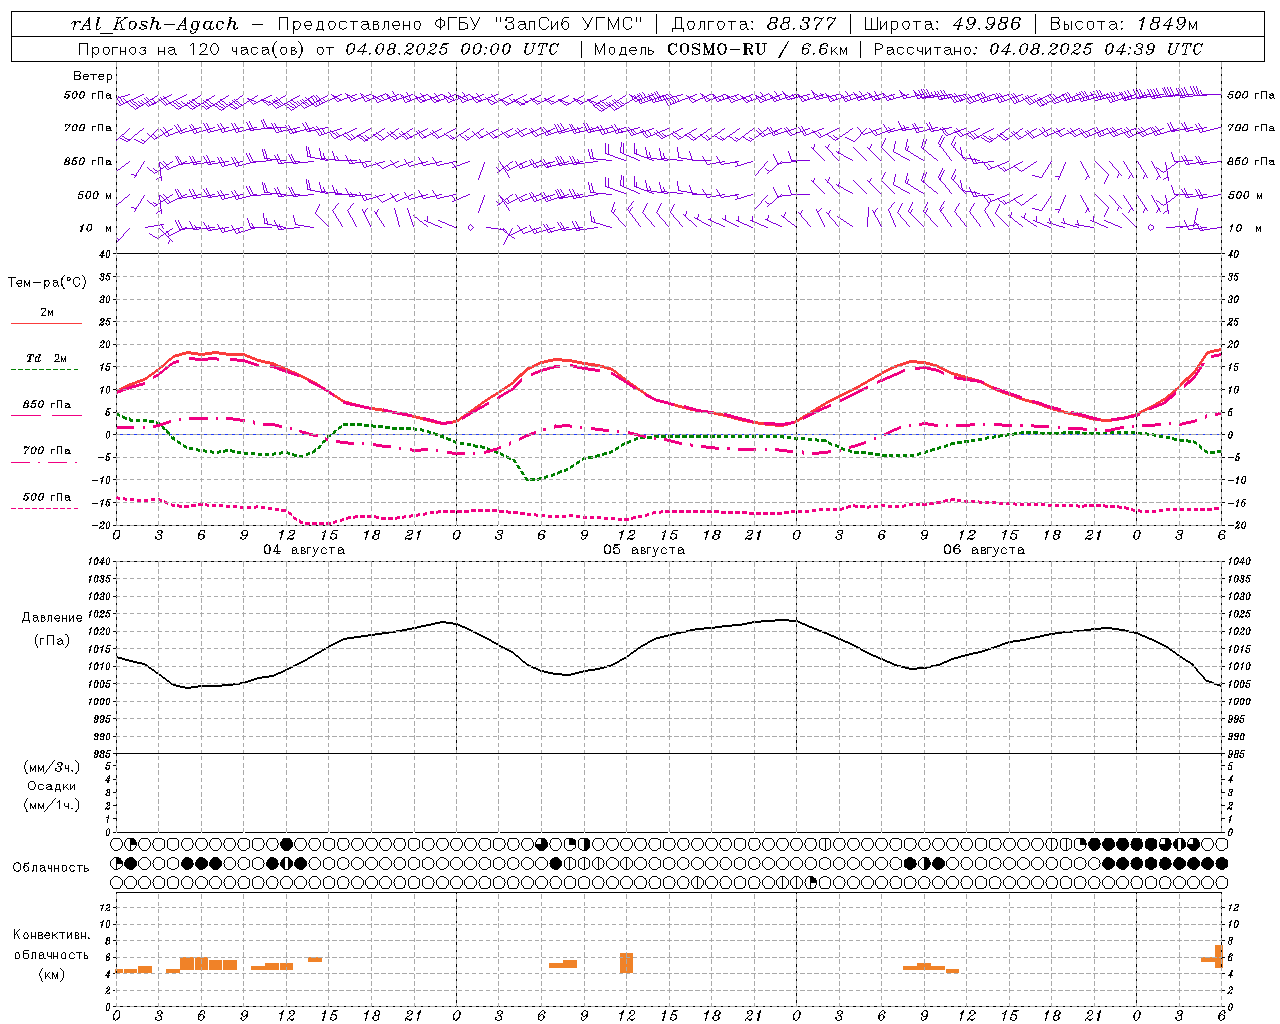
Task: Click the Ветер section label
Action: tap(93, 76)
